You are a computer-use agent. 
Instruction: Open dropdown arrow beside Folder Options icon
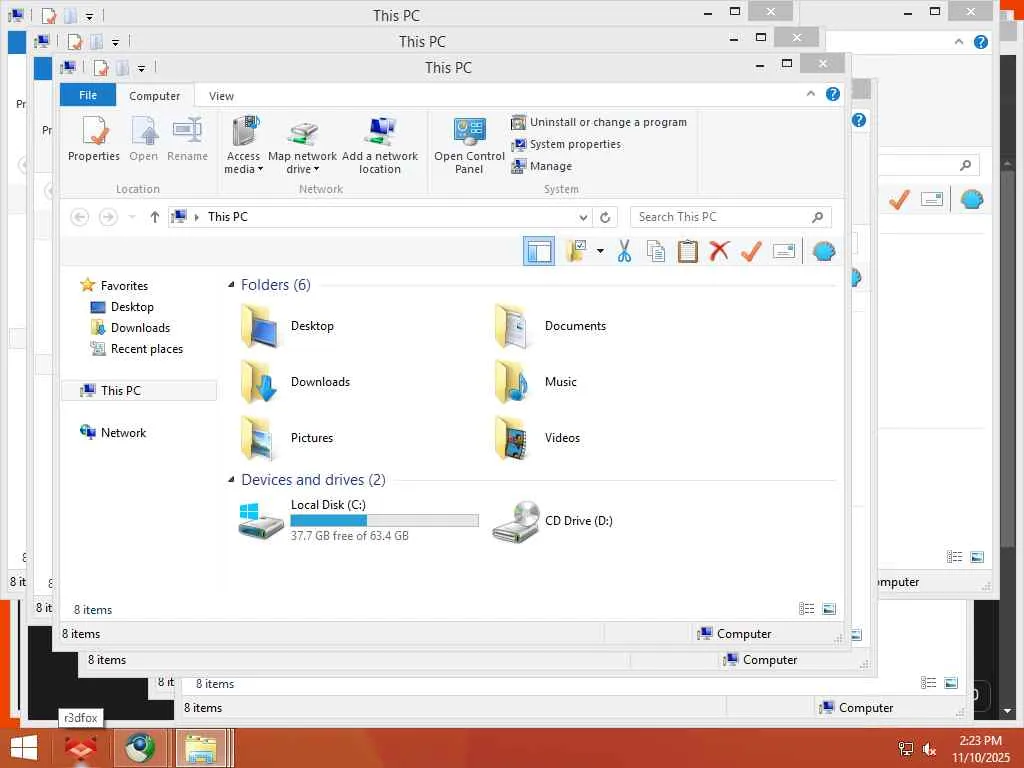pyautogui.click(x=600, y=251)
